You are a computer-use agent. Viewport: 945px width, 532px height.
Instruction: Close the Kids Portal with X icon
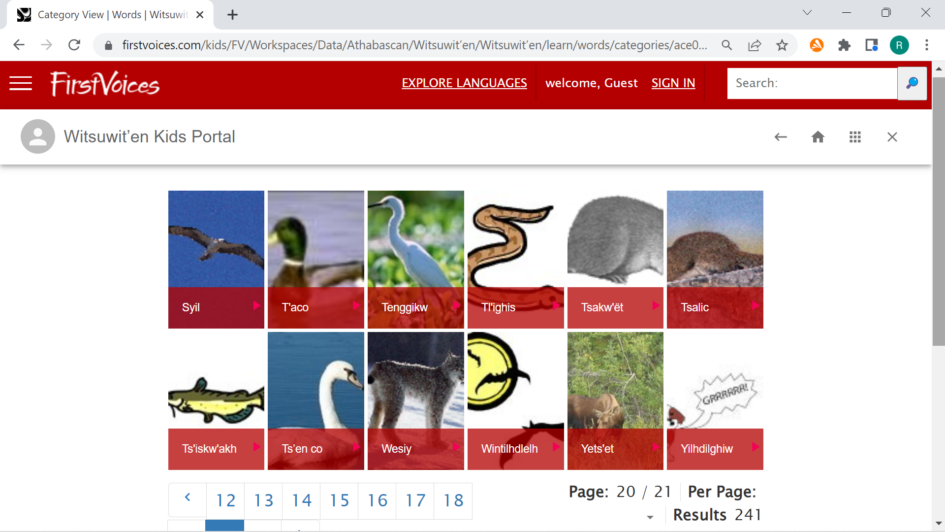point(892,137)
